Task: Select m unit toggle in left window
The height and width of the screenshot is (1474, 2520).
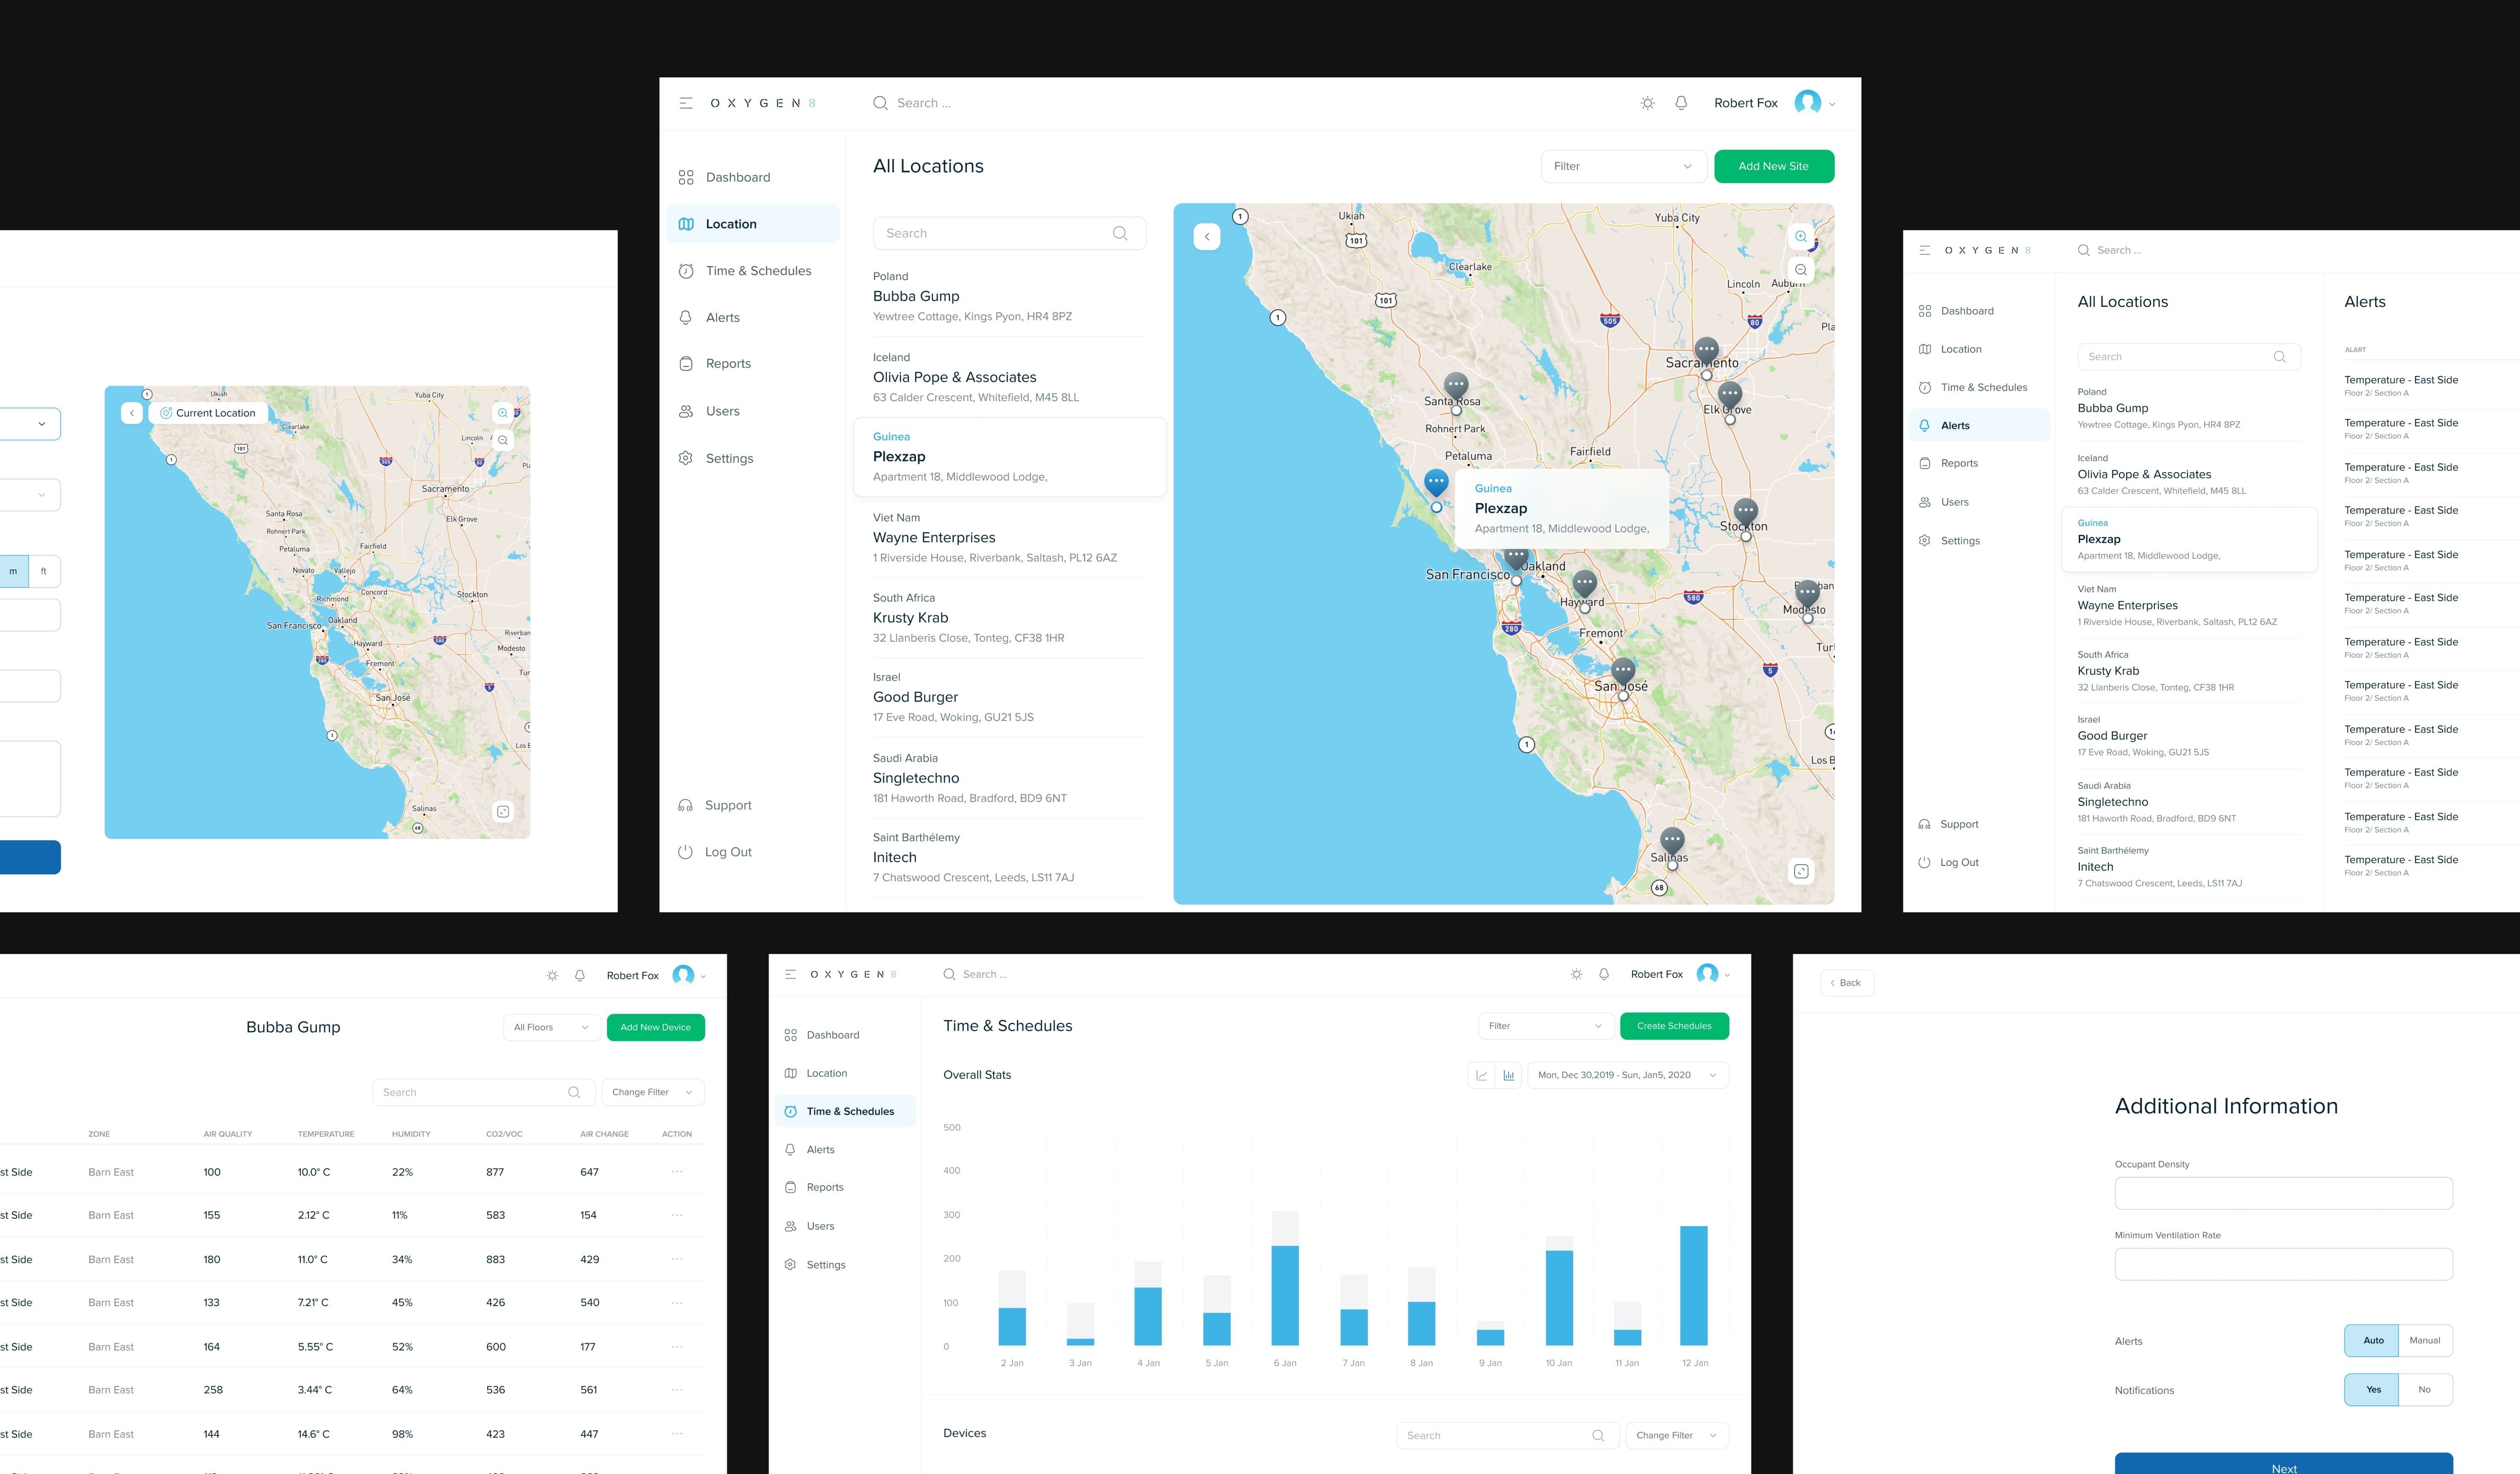Action: coord(13,571)
